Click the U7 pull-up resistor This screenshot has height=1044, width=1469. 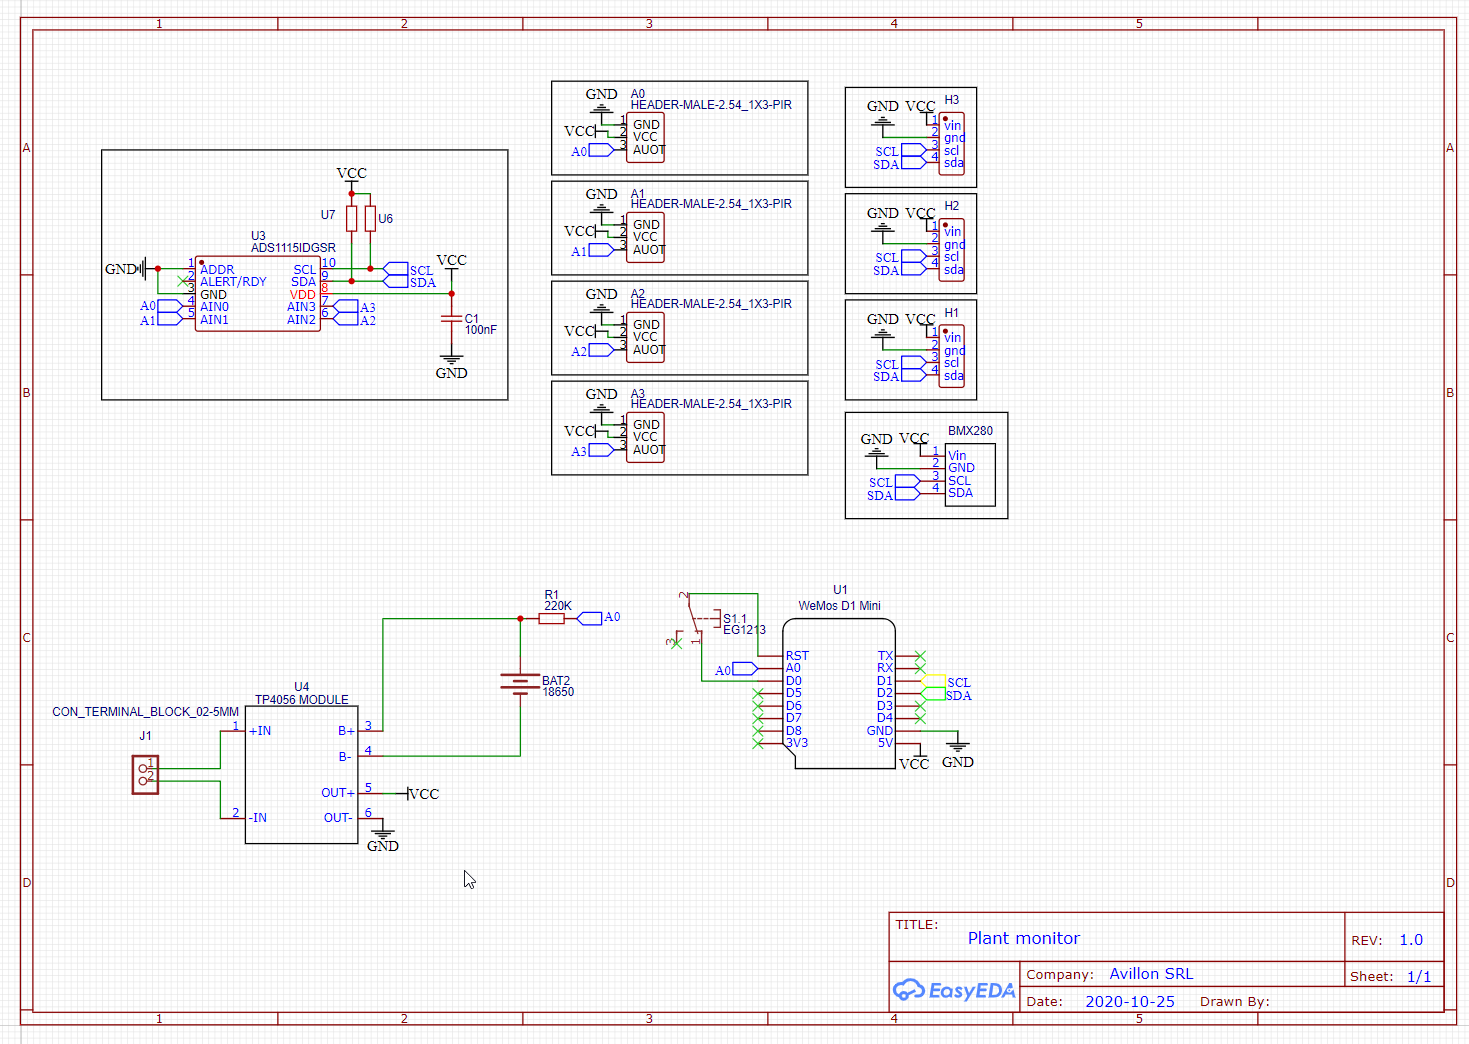351,218
